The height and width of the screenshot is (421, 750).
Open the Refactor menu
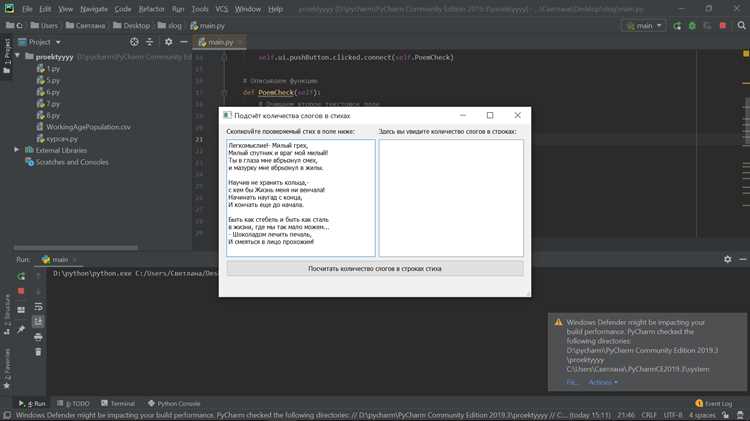[152, 9]
